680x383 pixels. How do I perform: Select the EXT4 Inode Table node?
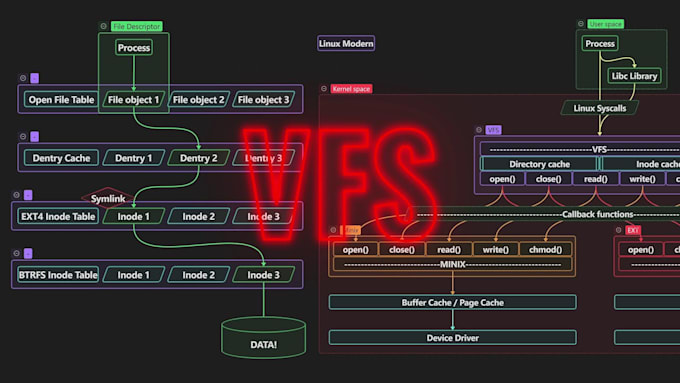coord(58,216)
